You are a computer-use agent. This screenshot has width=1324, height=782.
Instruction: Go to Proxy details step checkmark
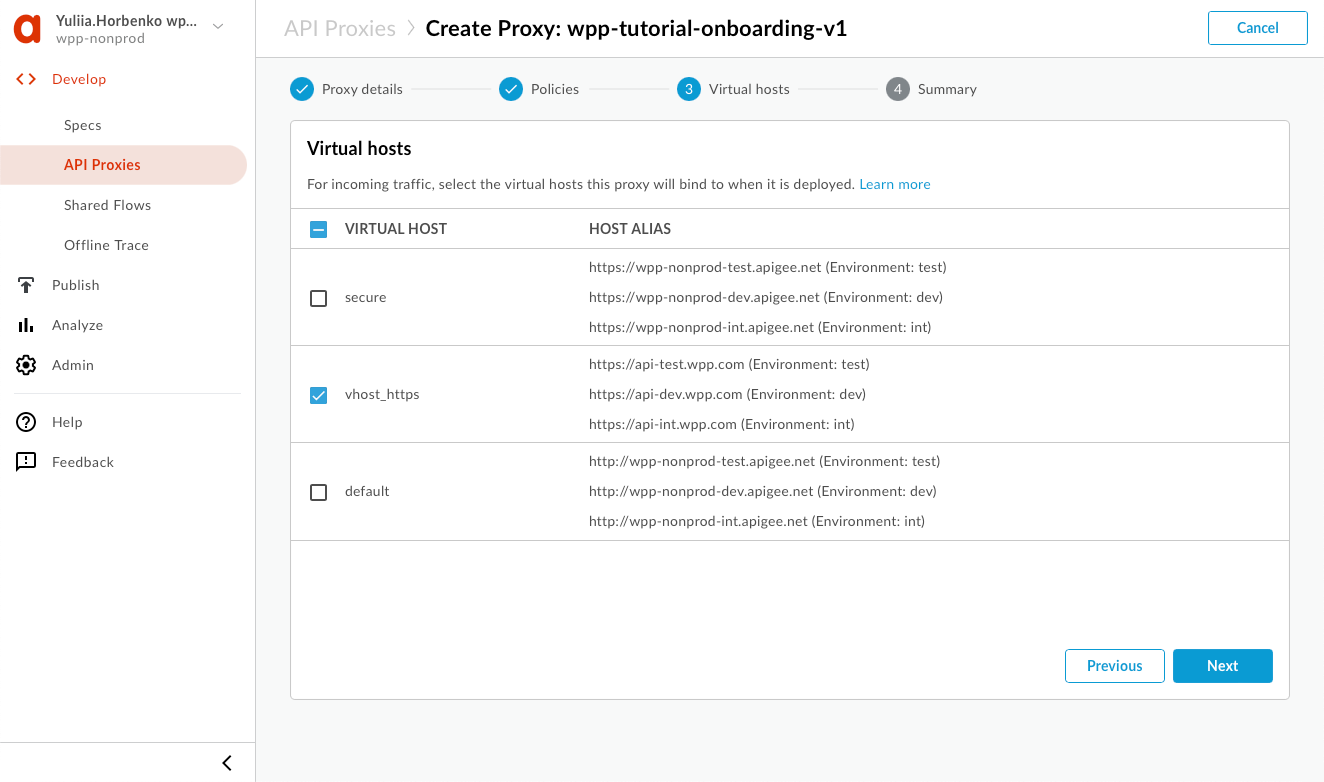click(302, 89)
